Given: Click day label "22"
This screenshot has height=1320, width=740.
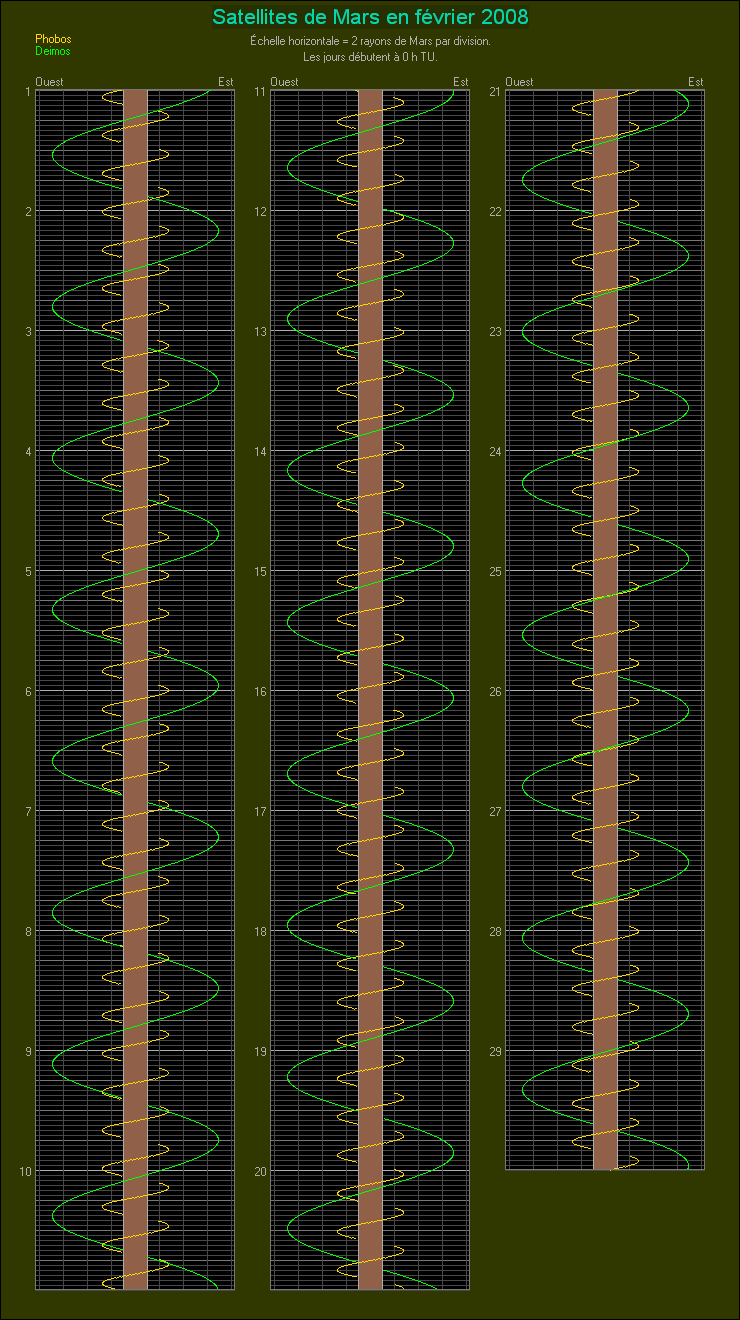Looking at the screenshot, I should [x=495, y=211].
